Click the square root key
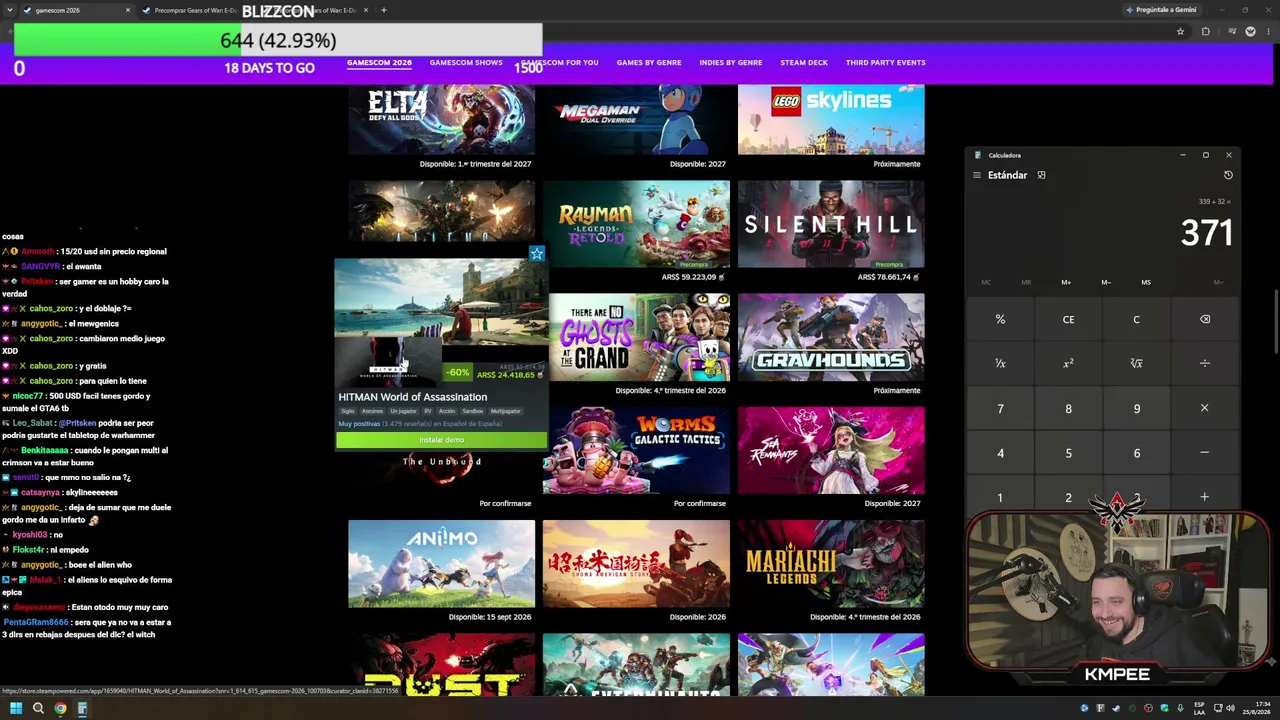1280x720 pixels. tap(1136, 364)
